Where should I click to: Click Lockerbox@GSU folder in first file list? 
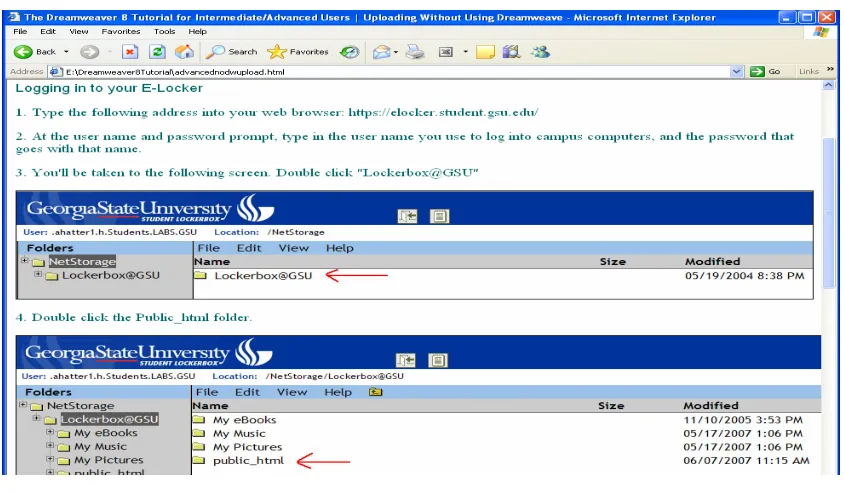tap(263, 276)
